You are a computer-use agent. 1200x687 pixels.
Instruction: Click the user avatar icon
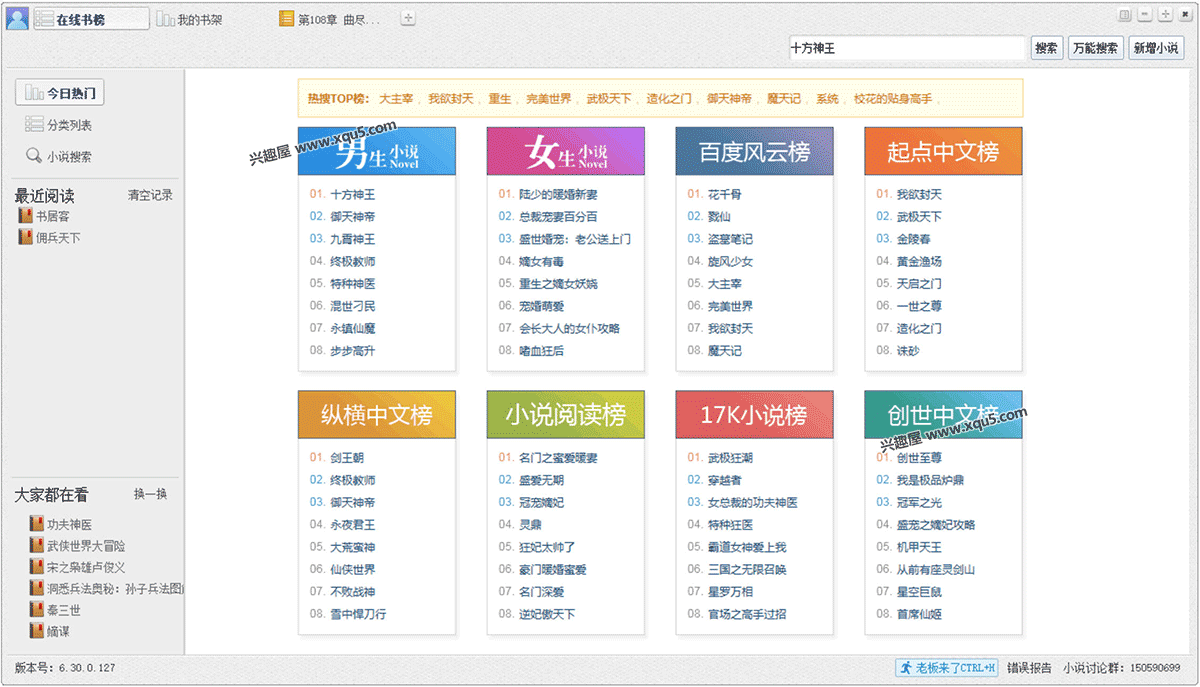pos(17,18)
